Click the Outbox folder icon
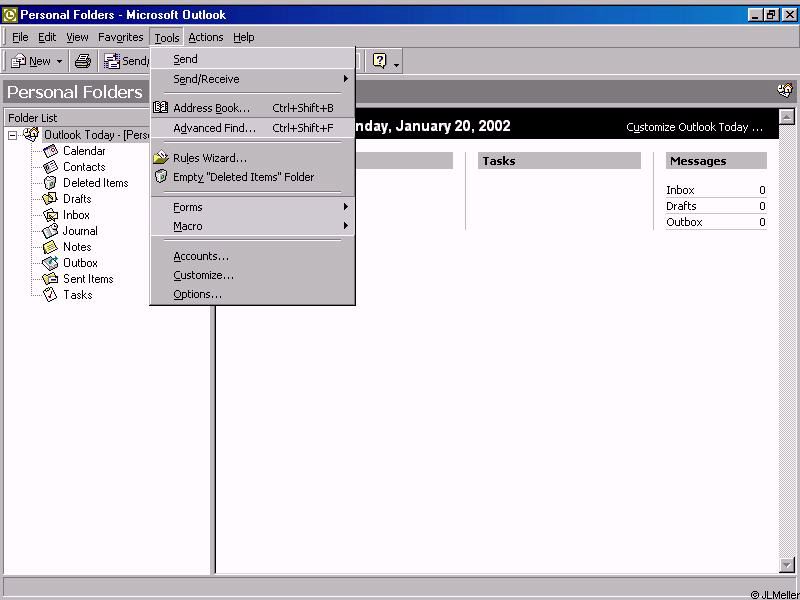The image size is (800, 600). [50, 263]
